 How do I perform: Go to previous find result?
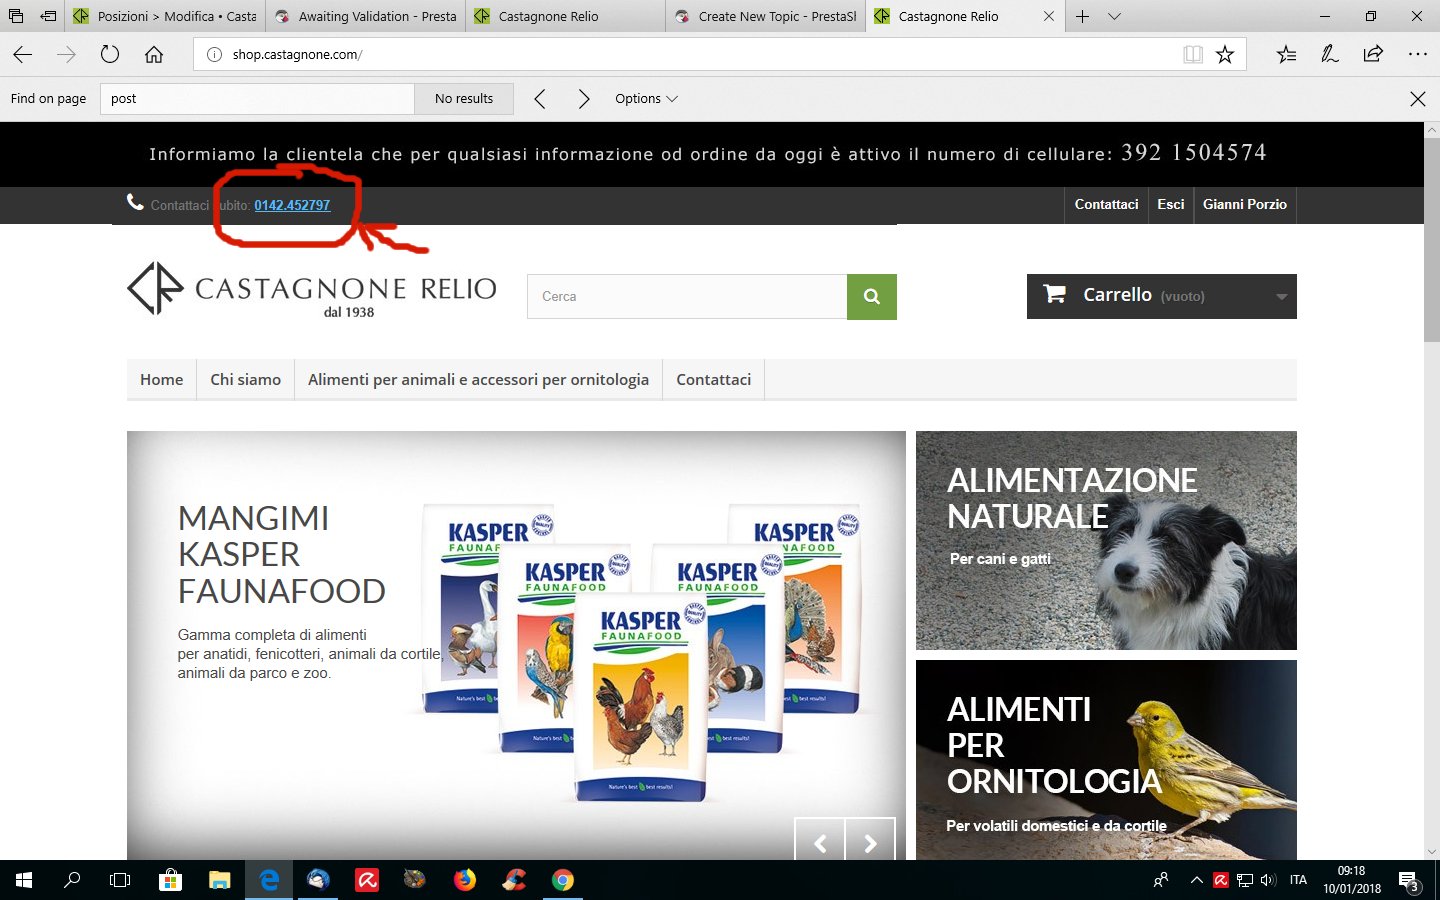click(x=540, y=99)
